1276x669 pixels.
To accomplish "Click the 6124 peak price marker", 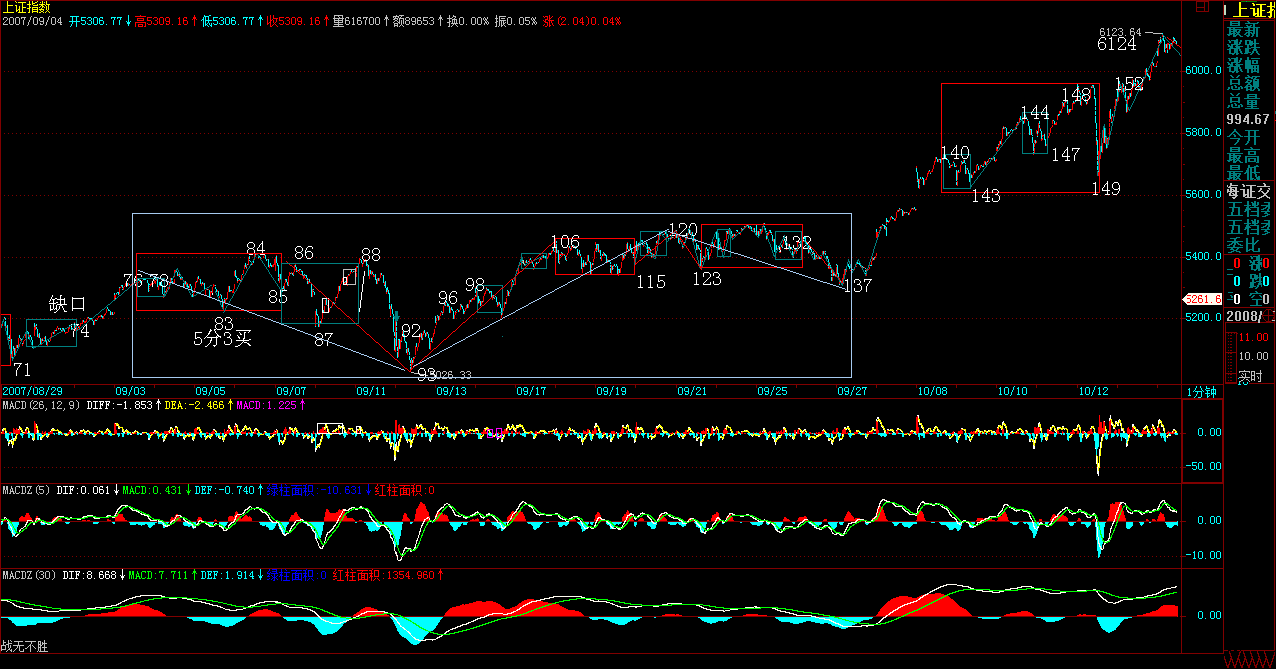I will click(1116, 45).
